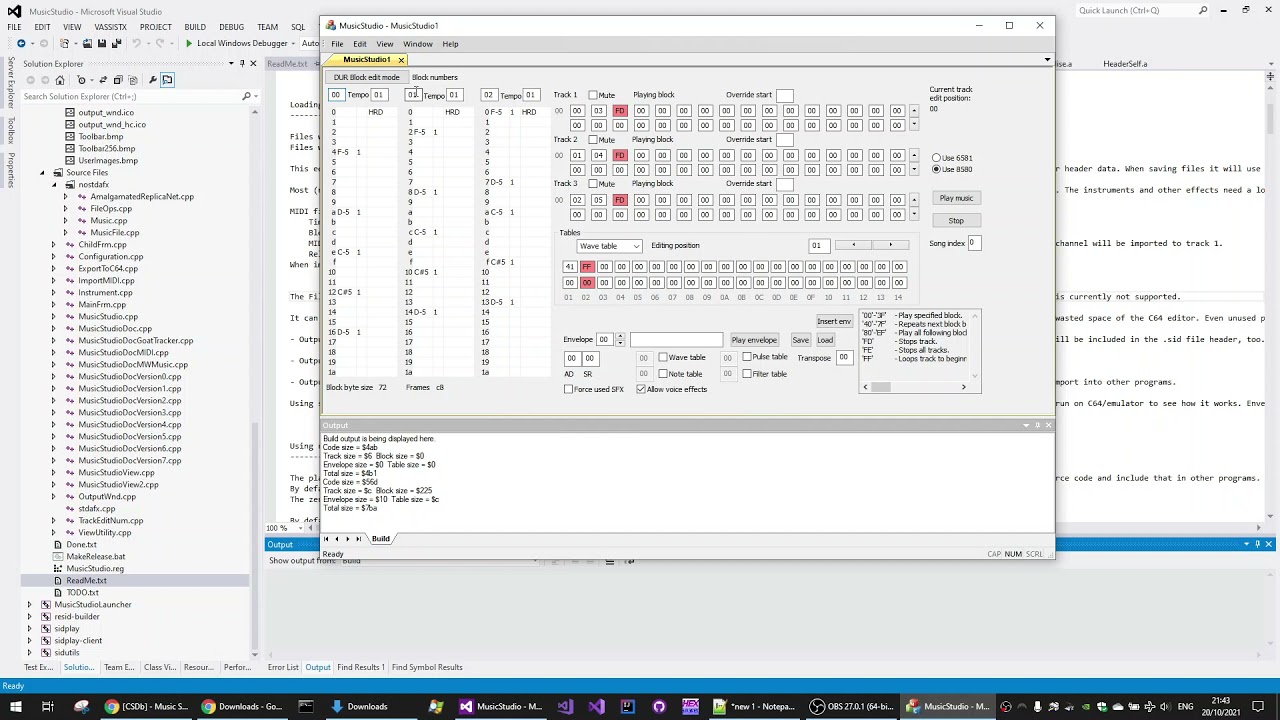
Task: Click the Play music button
Action: tap(956, 198)
